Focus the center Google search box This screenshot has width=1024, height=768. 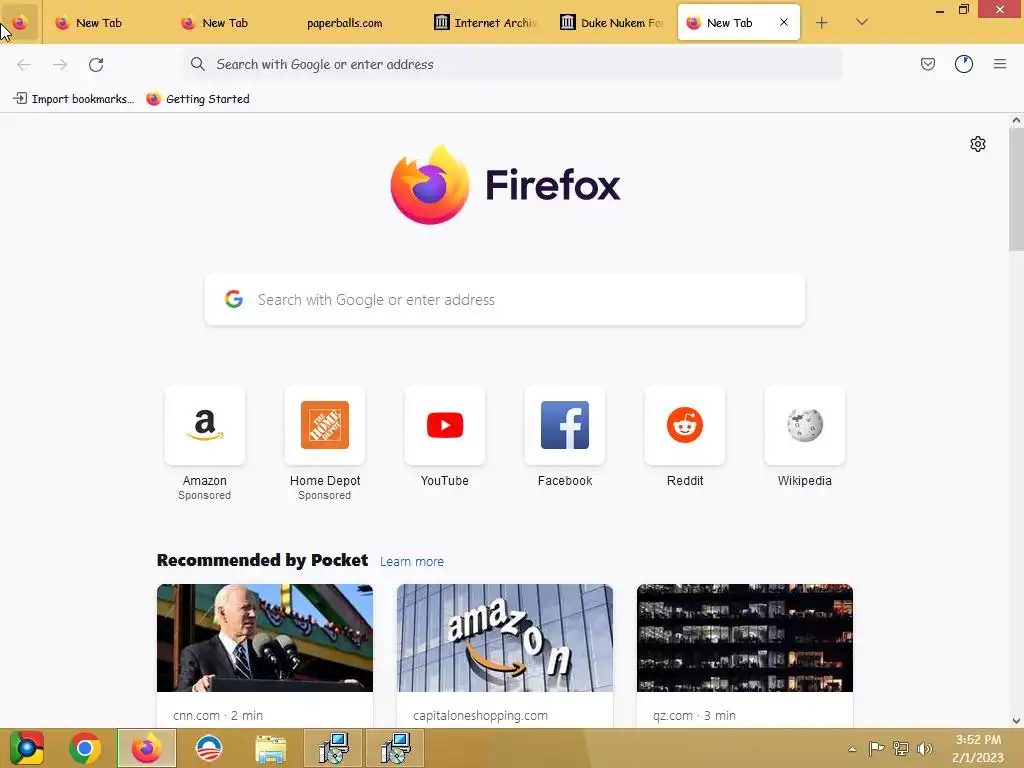click(x=505, y=300)
